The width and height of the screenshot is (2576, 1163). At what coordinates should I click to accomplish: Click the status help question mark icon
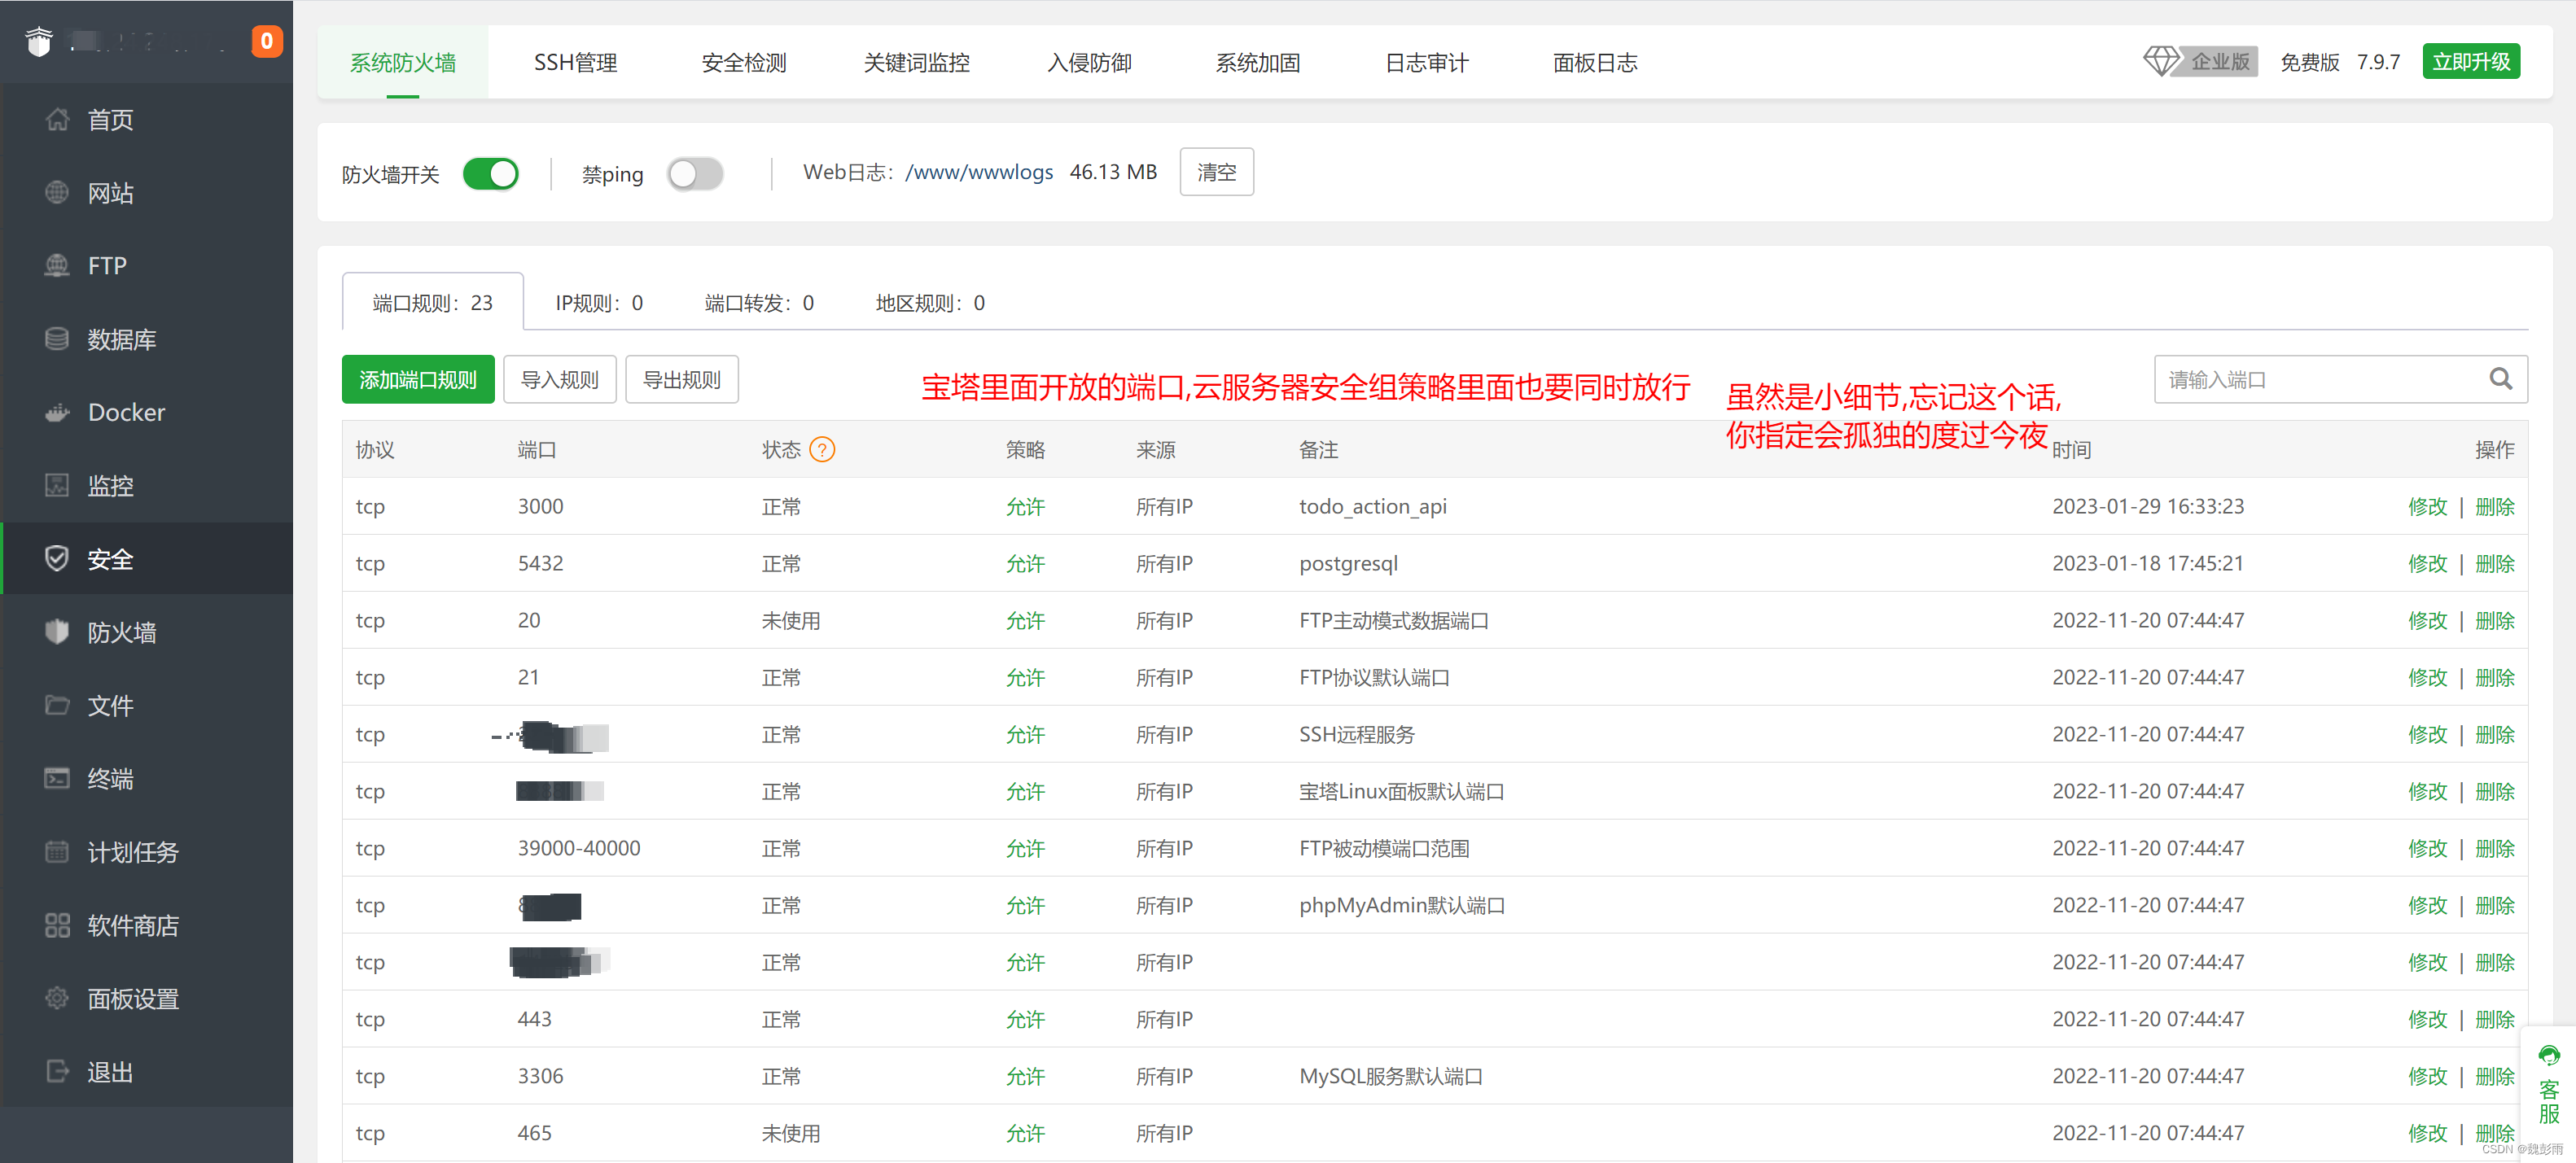click(x=821, y=450)
